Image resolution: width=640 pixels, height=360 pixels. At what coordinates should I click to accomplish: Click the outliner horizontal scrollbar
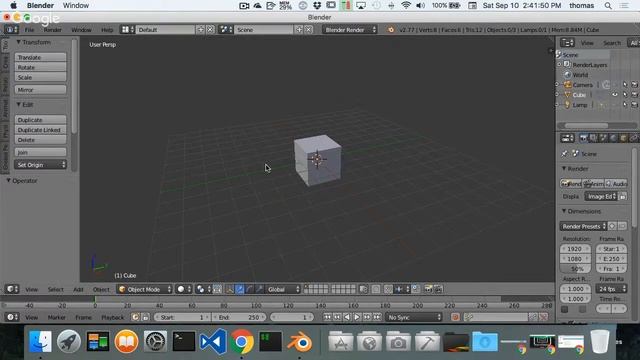click(587, 125)
